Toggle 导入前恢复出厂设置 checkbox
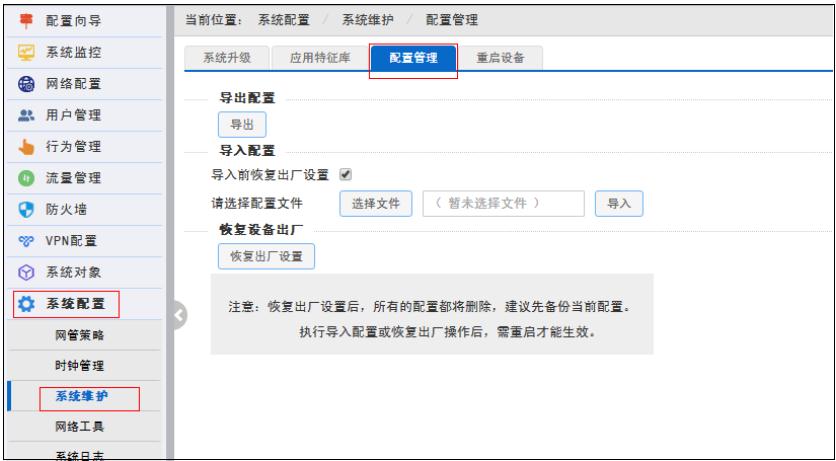This screenshot has height=461, width=836. point(345,174)
